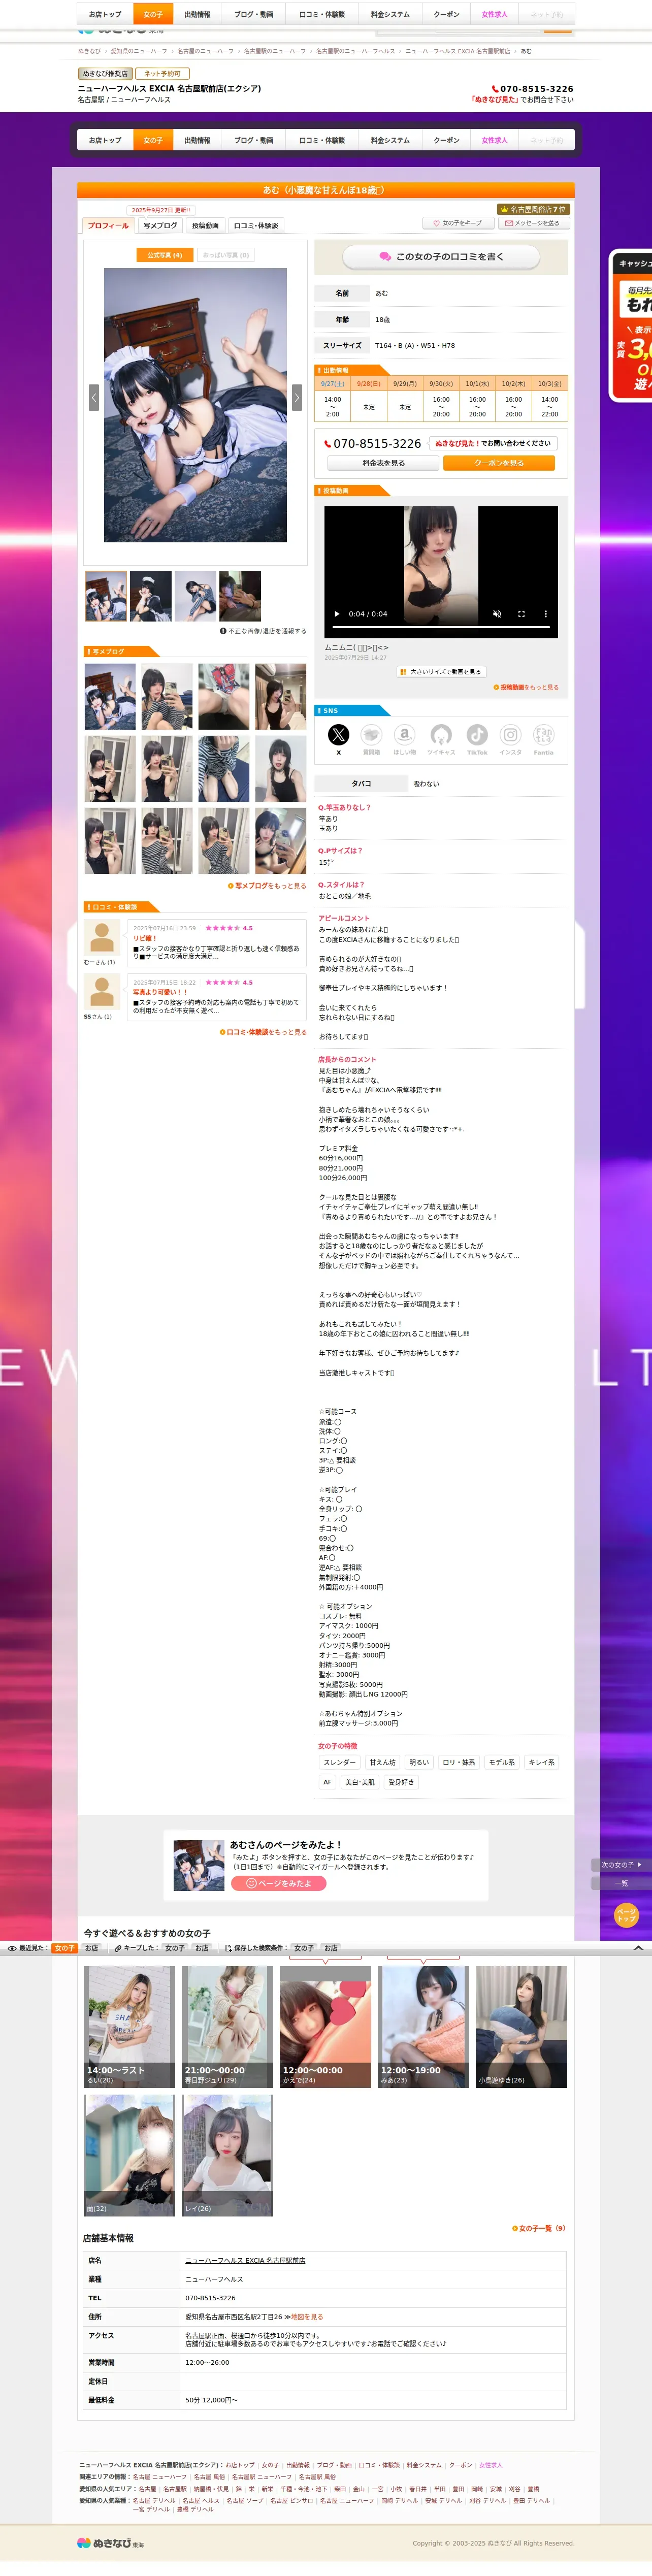Open the X (Twitter) SNS icon
652x2576 pixels.
point(339,734)
